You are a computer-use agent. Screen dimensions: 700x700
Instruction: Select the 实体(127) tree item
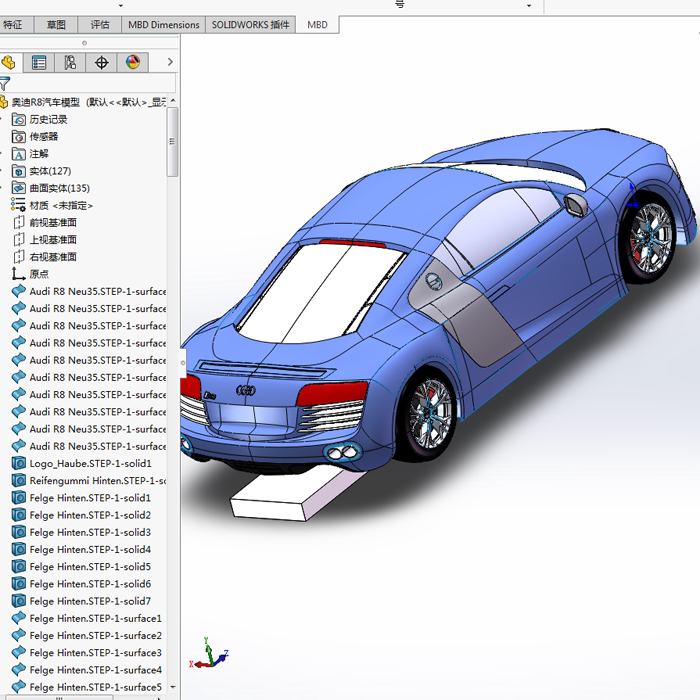(50, 171)
